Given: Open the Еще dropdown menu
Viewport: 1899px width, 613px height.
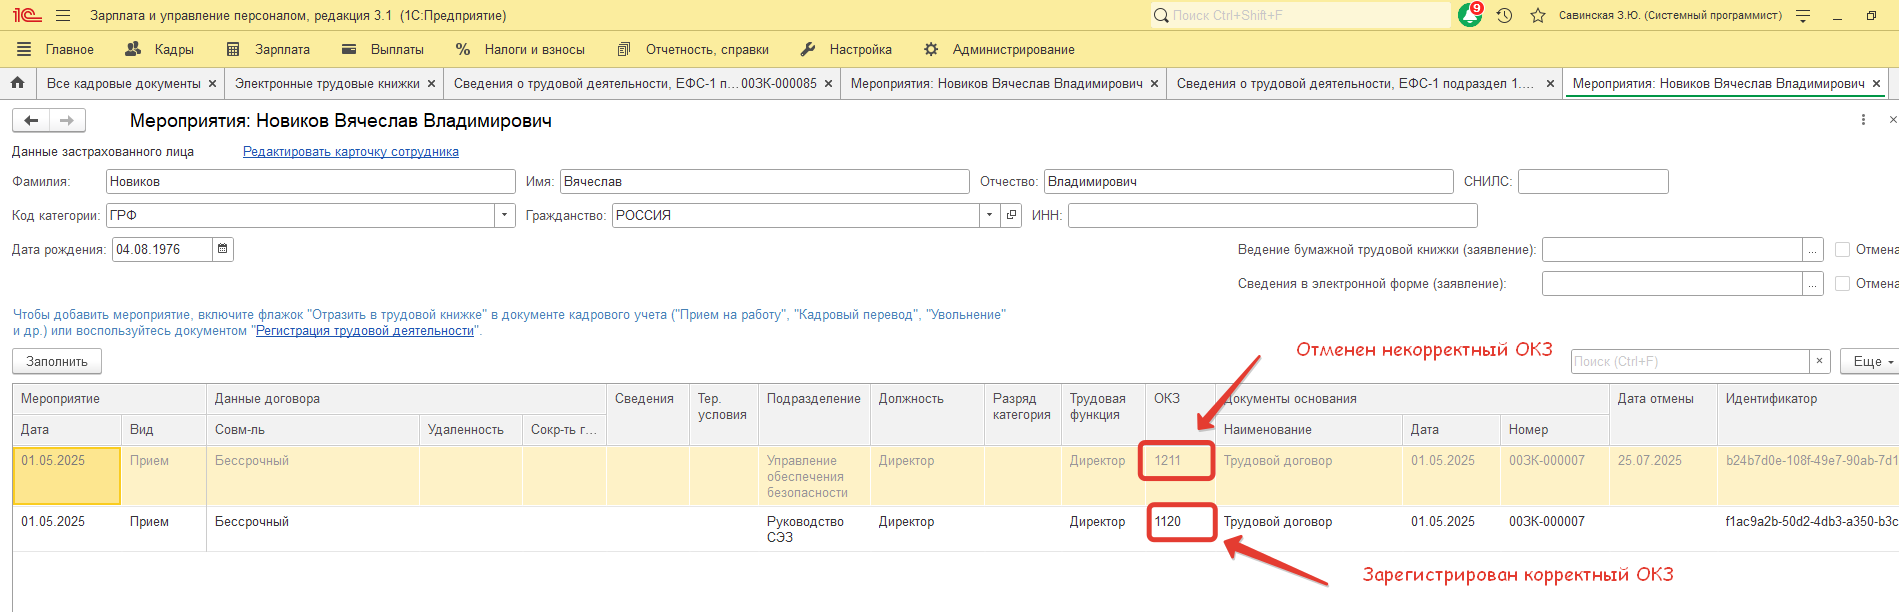Looking at the screenshot, I should pos(1869,362).
